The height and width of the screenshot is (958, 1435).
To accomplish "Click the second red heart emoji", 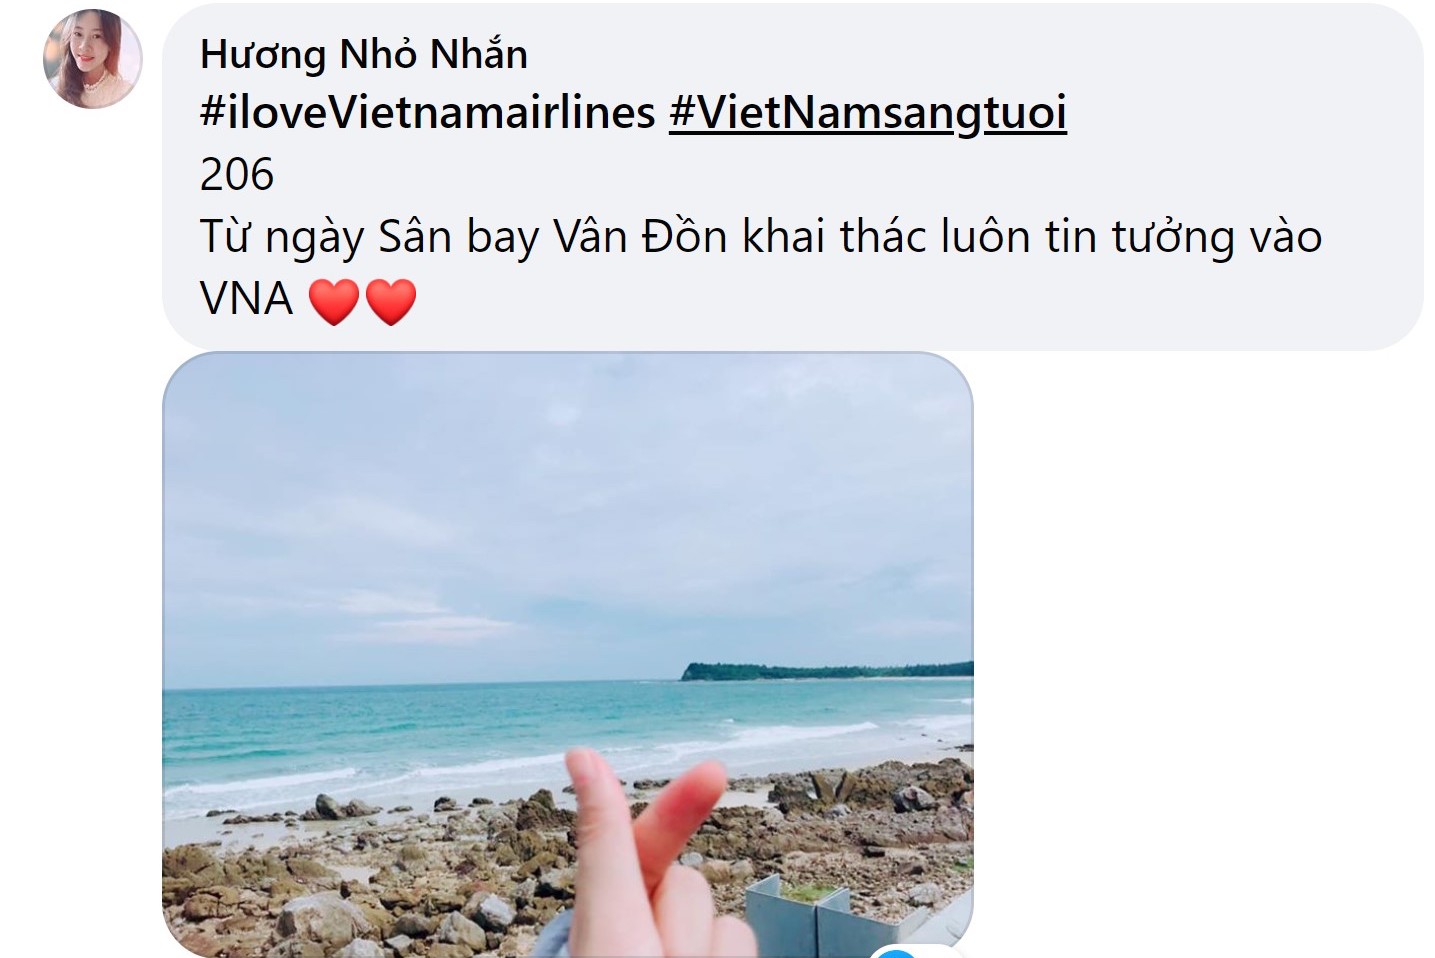I will (x=391, y=301).
